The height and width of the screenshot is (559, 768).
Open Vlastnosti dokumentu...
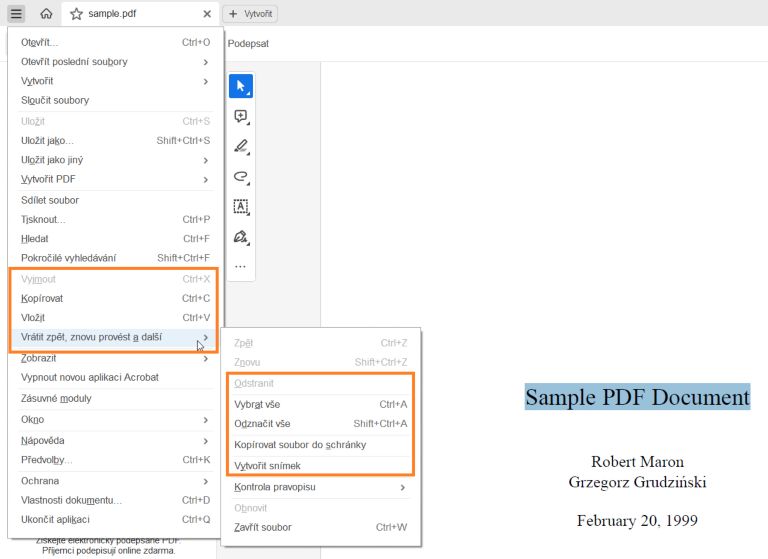pyautogui.click(x=116, y=500)
